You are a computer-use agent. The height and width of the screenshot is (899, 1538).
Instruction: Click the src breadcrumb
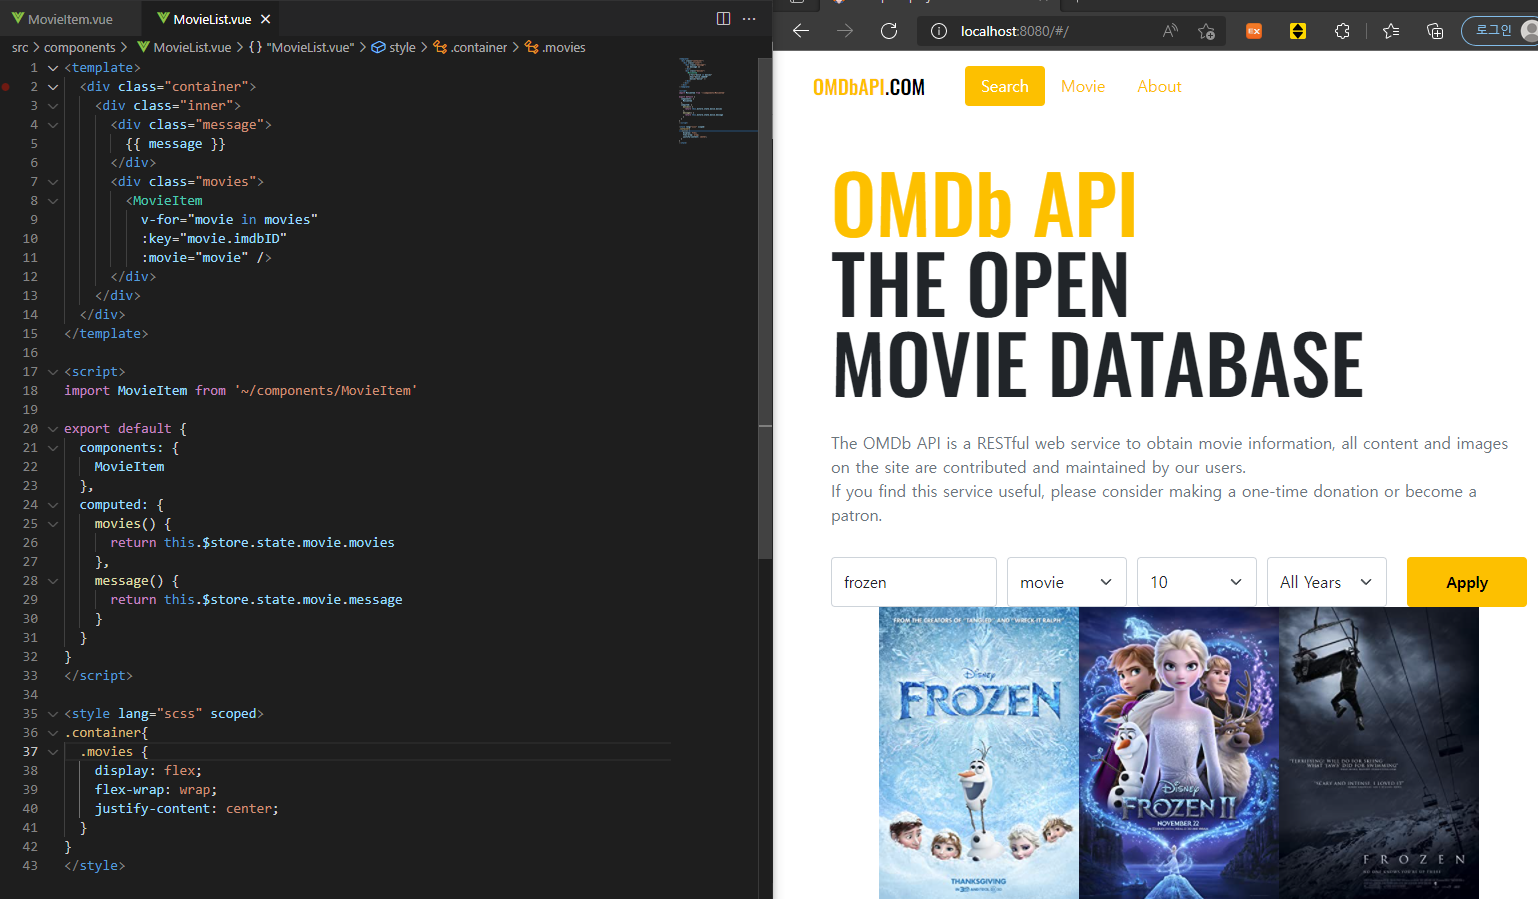point(20,47)
